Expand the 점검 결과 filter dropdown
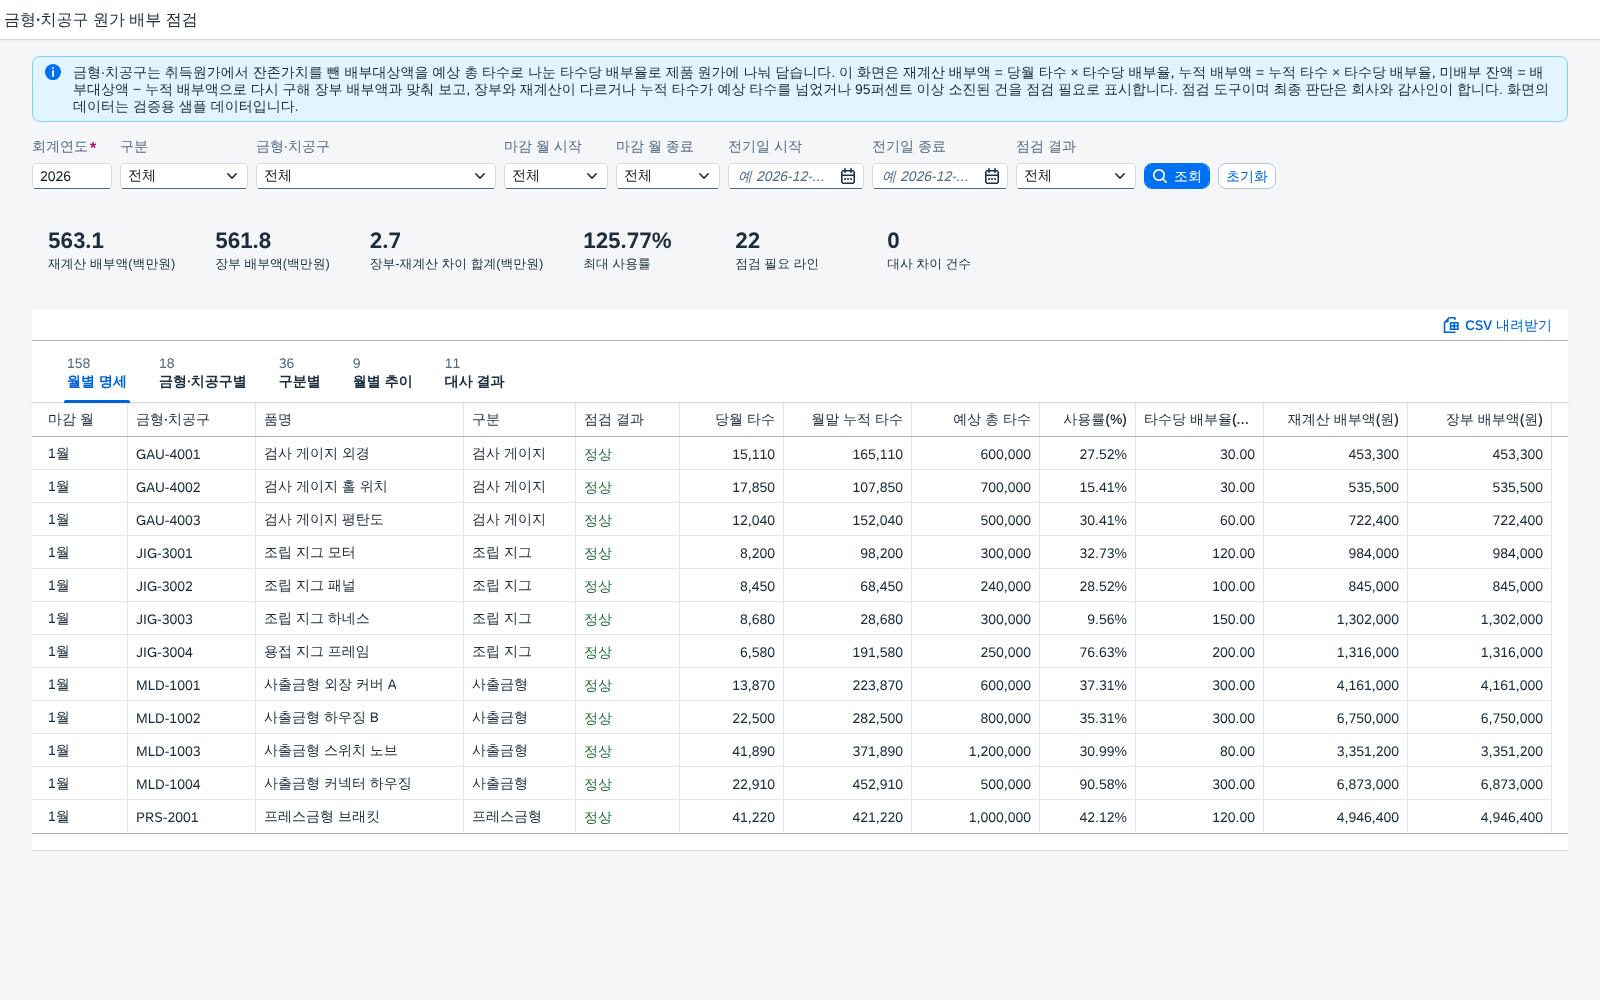 point(1076,176)
